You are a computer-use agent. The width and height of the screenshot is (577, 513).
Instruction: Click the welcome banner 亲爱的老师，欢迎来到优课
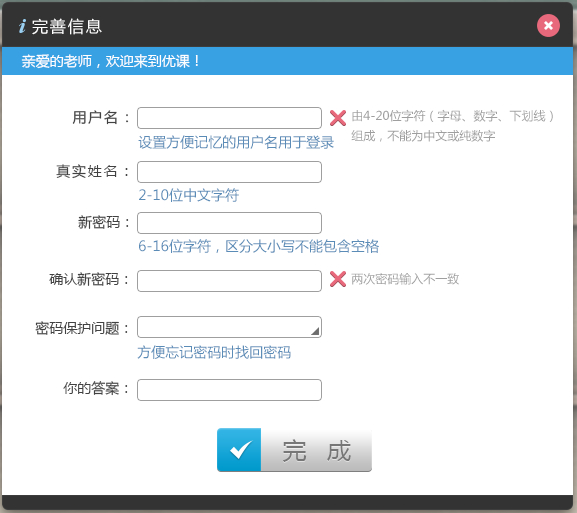tap(110, 61)
